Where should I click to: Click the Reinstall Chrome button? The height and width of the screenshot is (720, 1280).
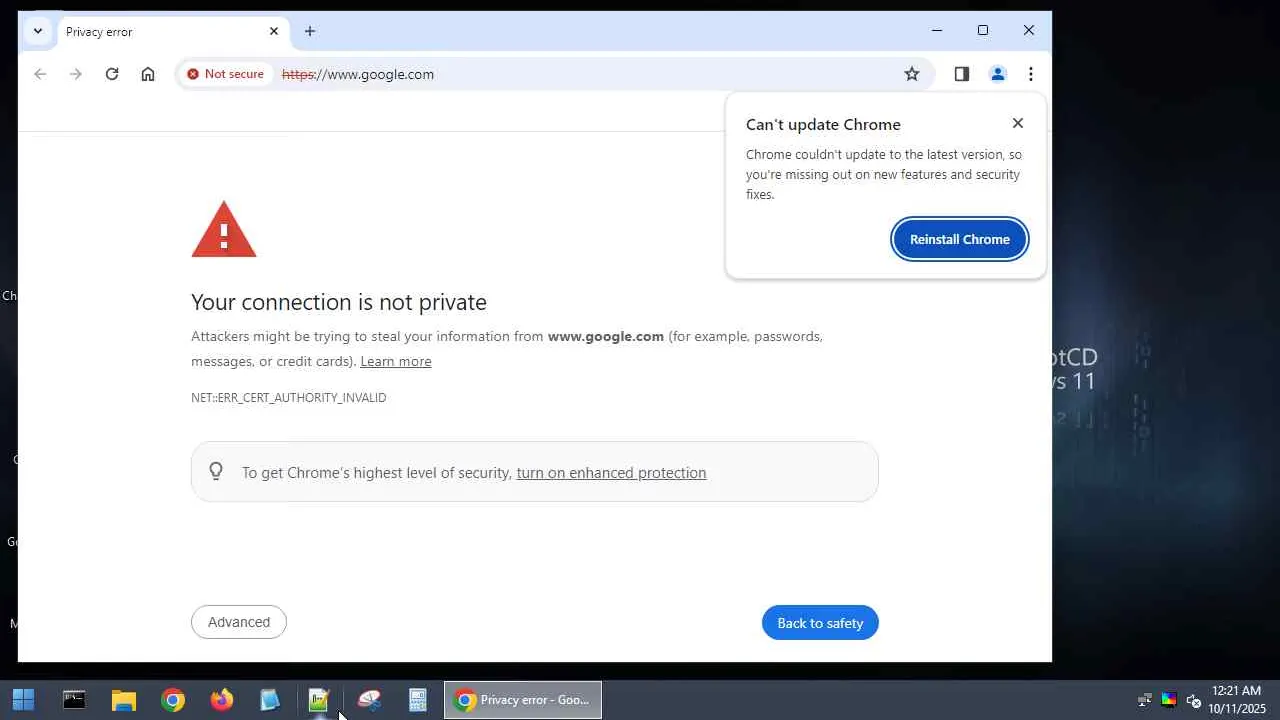pos(960,239)
